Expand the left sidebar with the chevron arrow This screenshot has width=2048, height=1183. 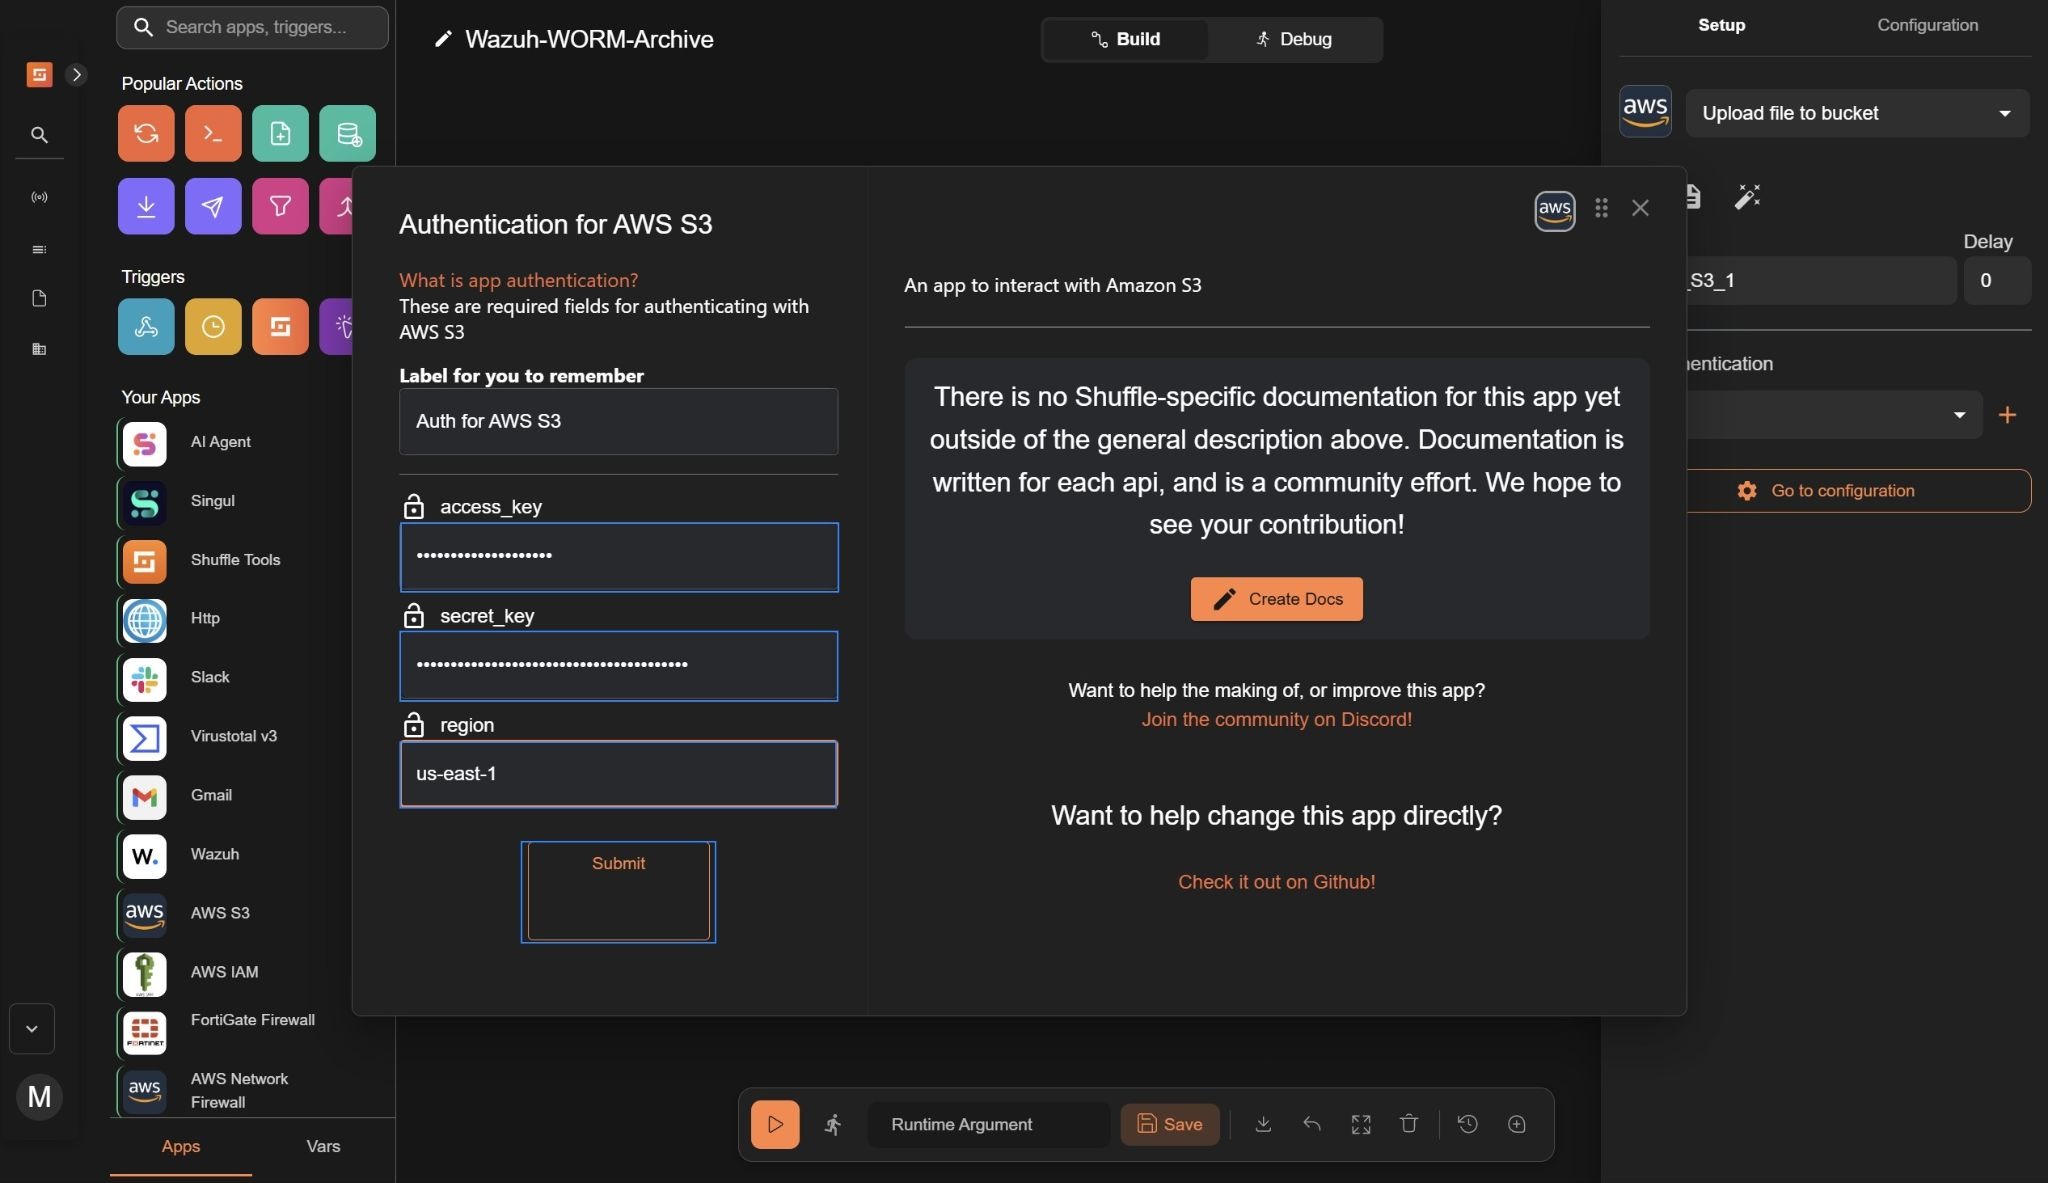click(x=76, y=74)
